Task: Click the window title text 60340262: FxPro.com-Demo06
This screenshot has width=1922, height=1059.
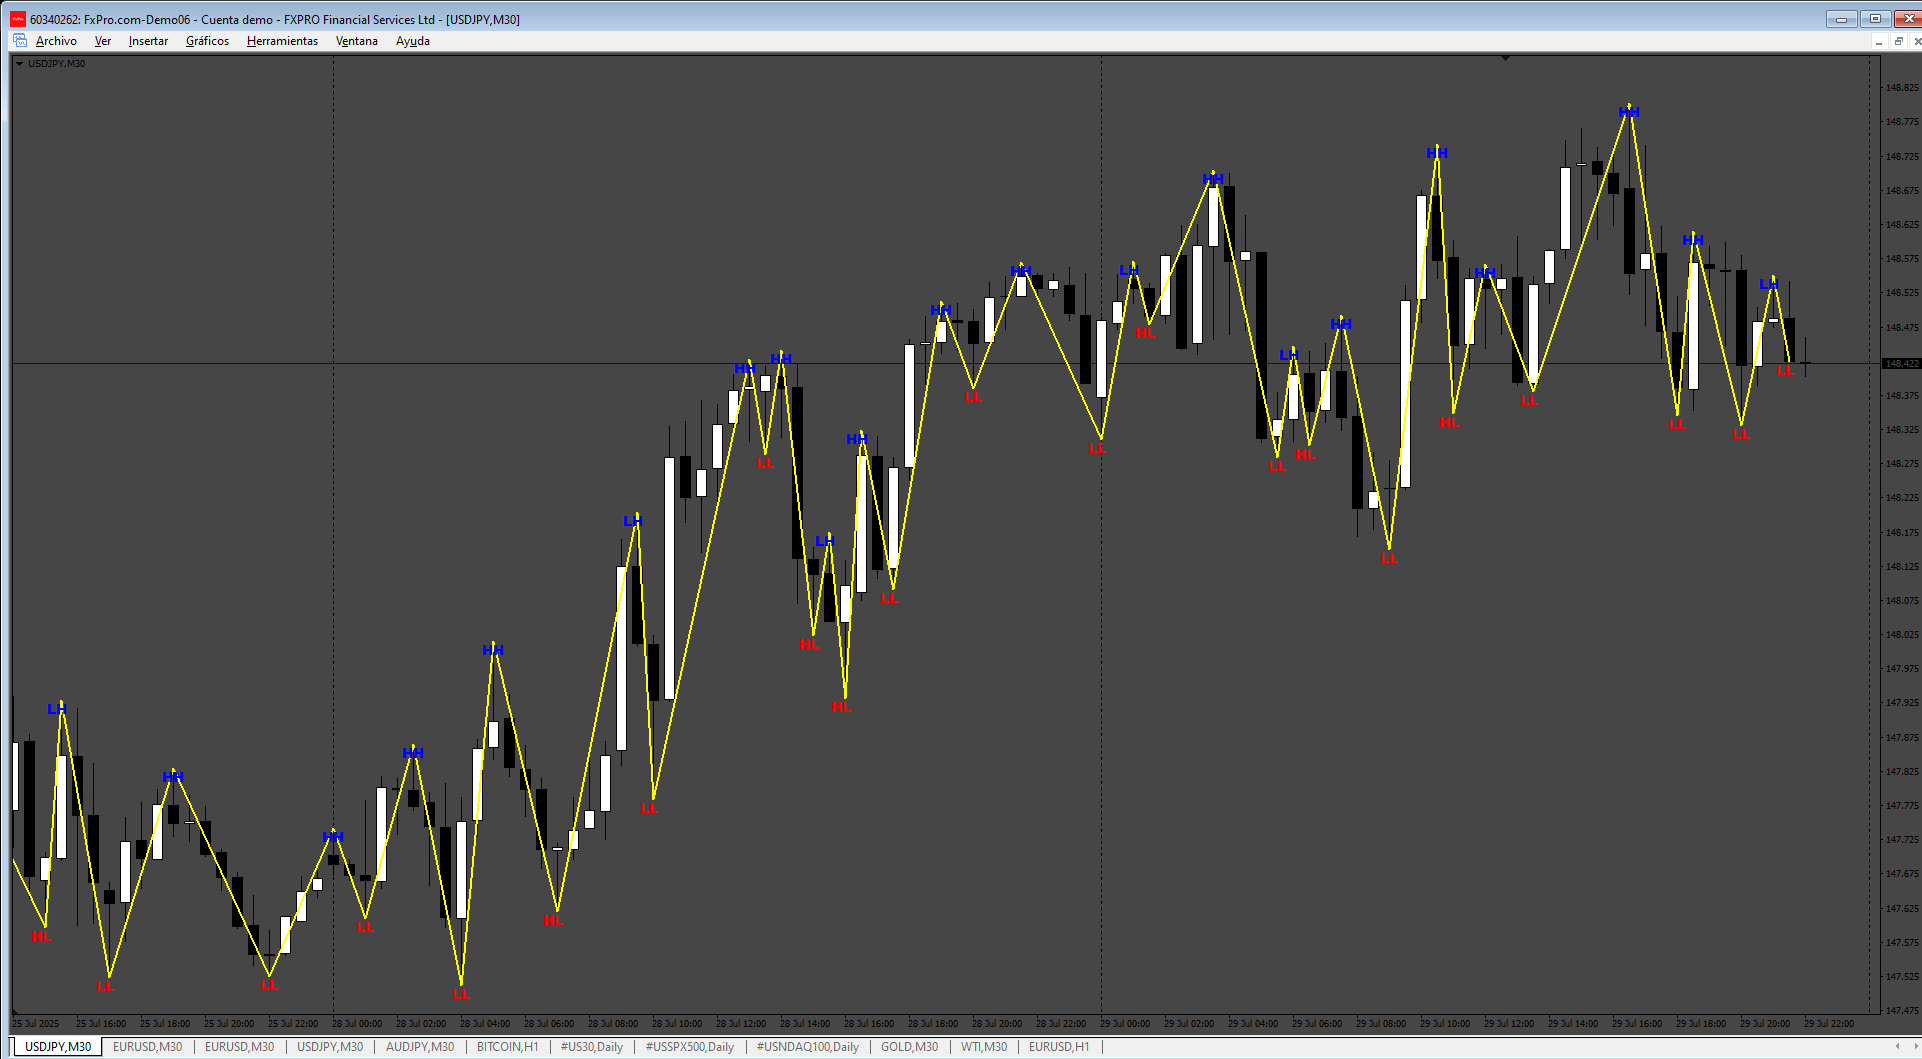Action: tap(110, 19)
